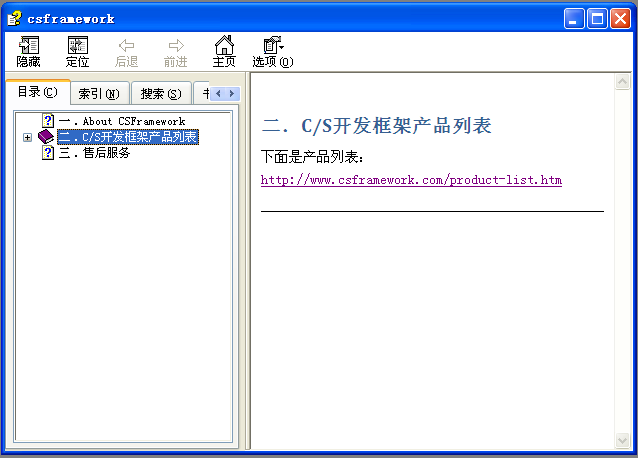This screenshot has width=638, height=458.
Task: Click the content pane scrollbar down arrow
Action: point(622,441)
